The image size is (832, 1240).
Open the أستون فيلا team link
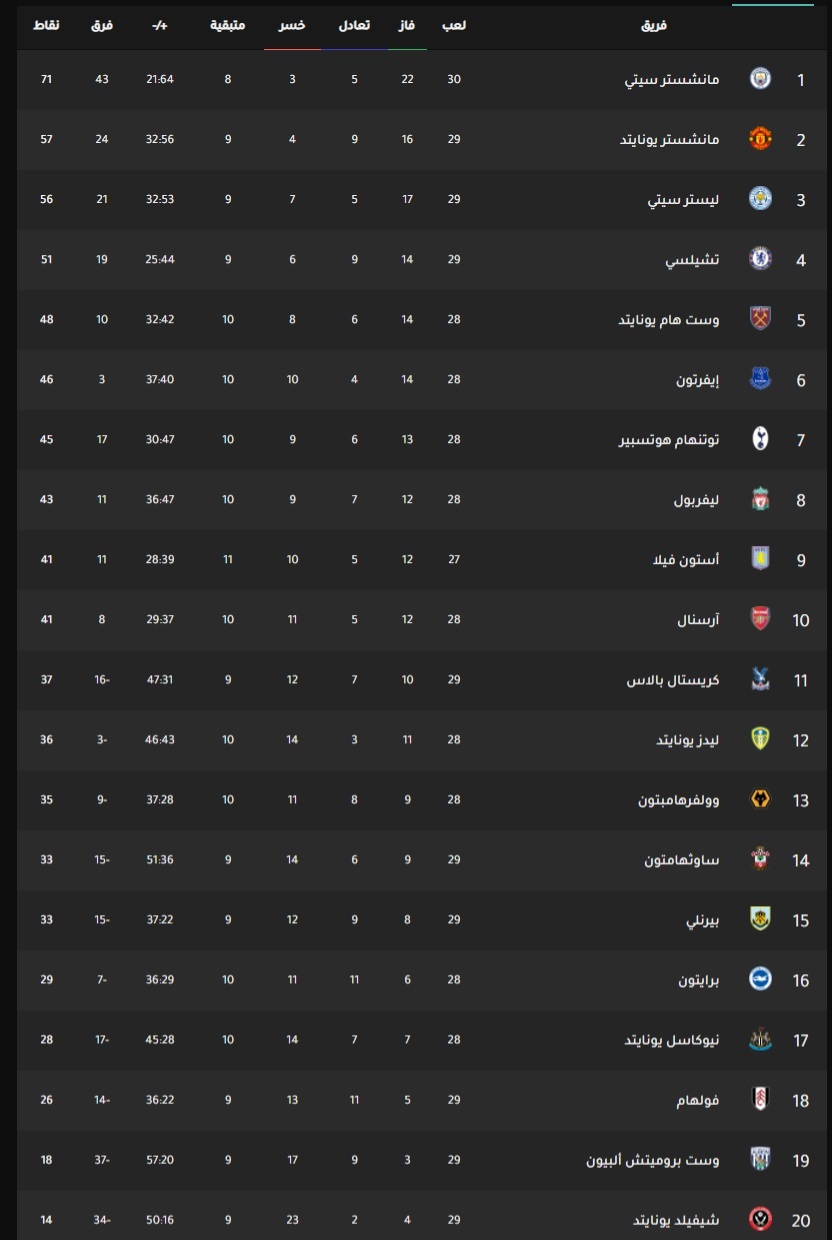point(685,559)
